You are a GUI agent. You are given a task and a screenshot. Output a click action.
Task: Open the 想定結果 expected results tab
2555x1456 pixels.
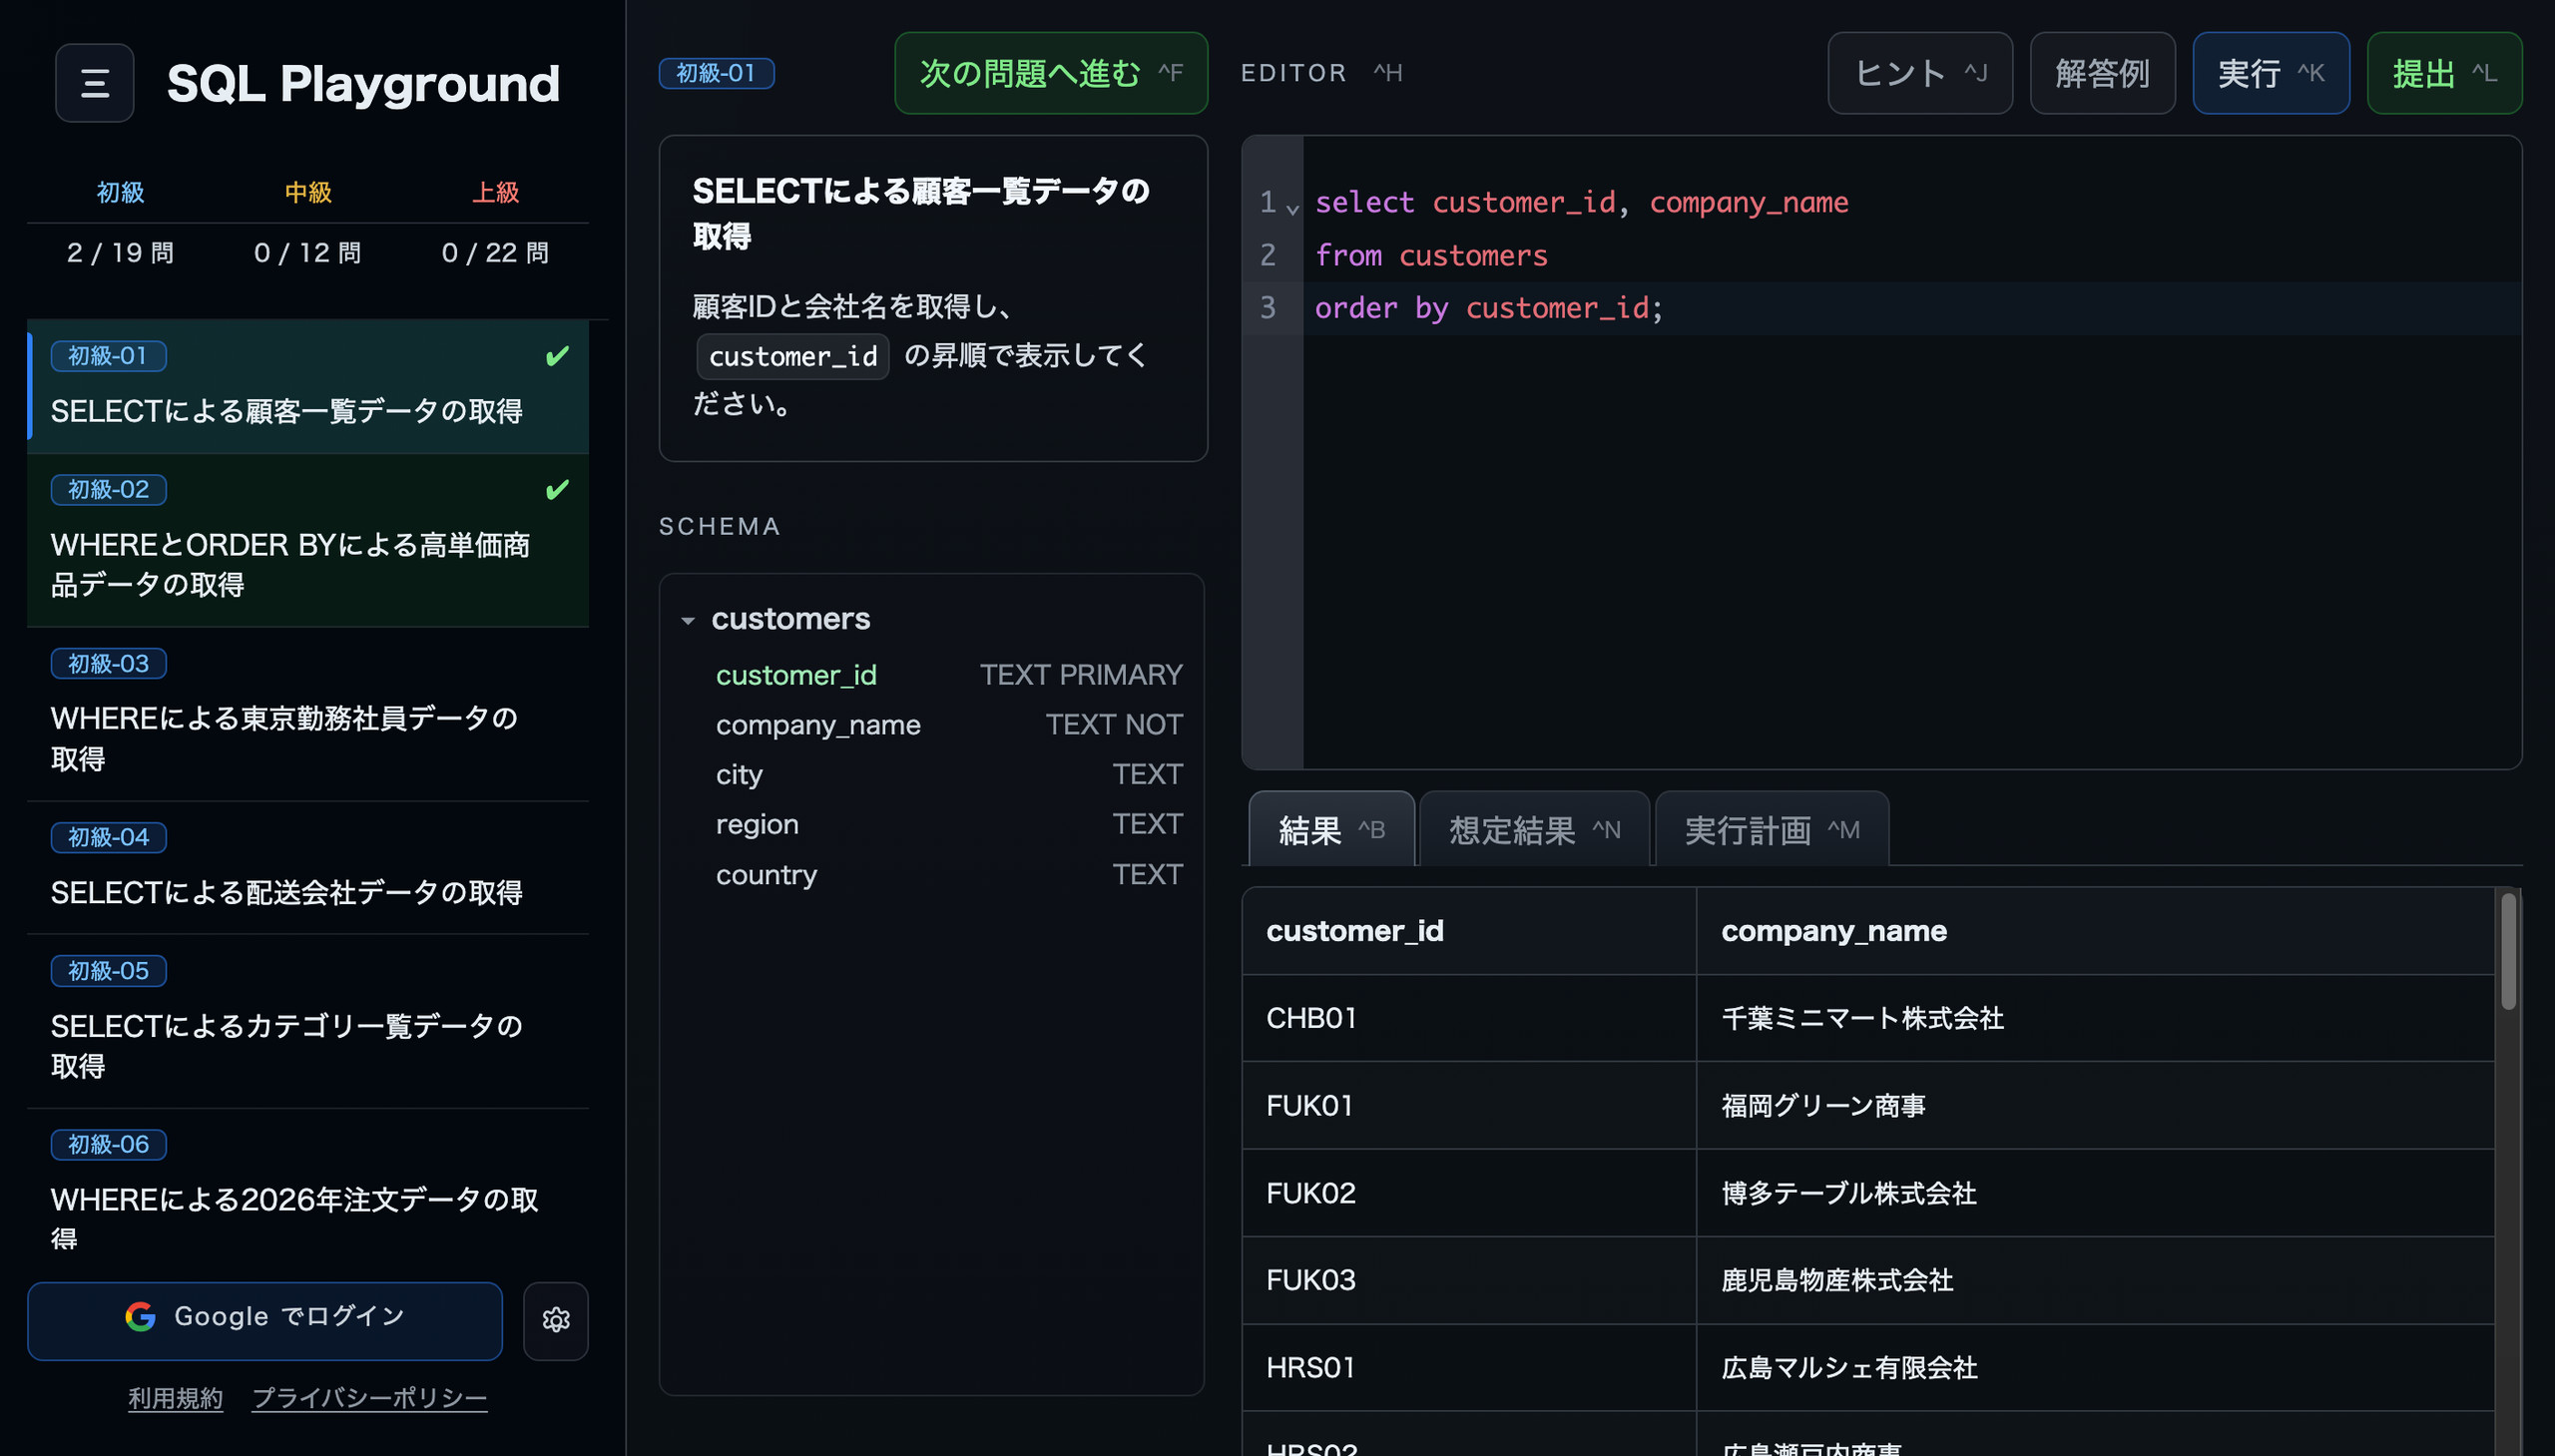tap(1535, 830)
